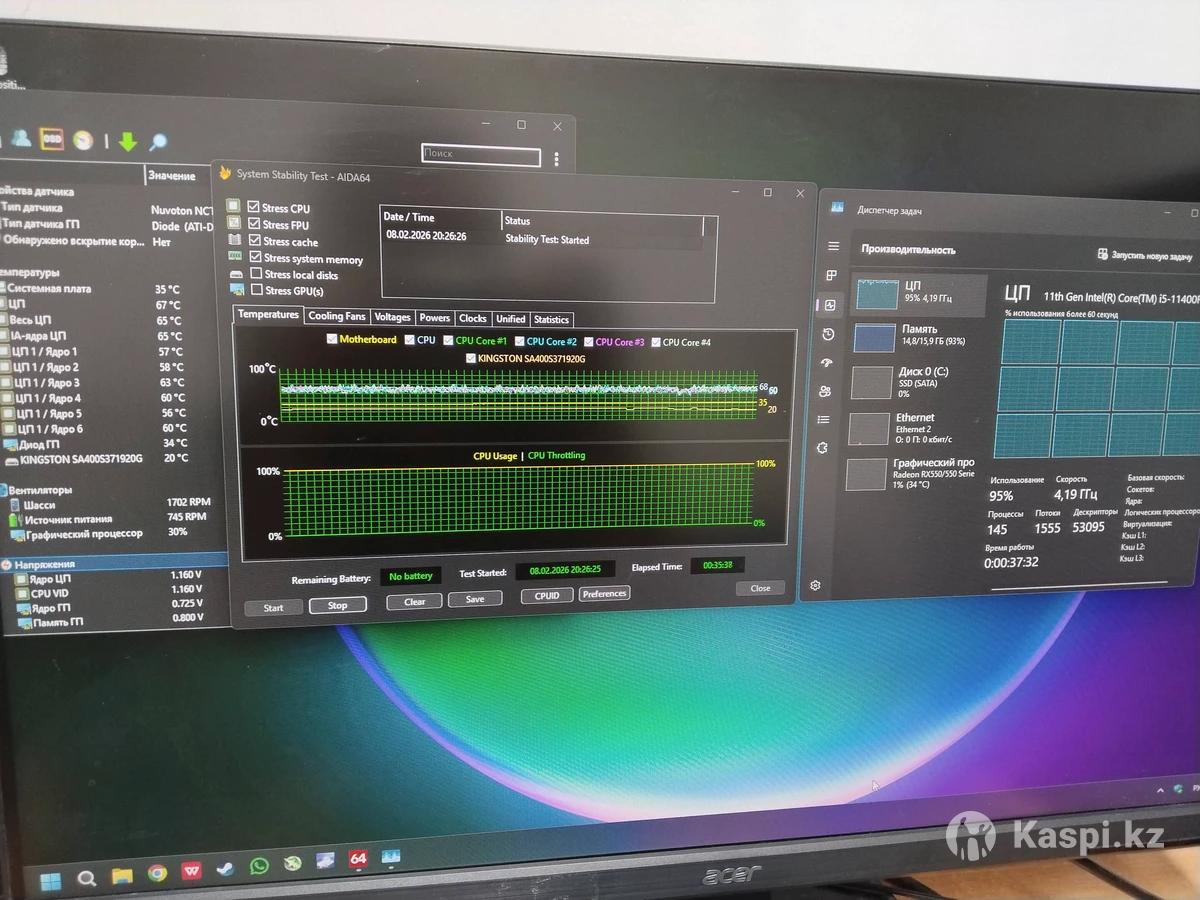1200x900 pixels.
Task: Click the green download arrow in AIDA64 toolbar
Action: (x=127, y=141)
